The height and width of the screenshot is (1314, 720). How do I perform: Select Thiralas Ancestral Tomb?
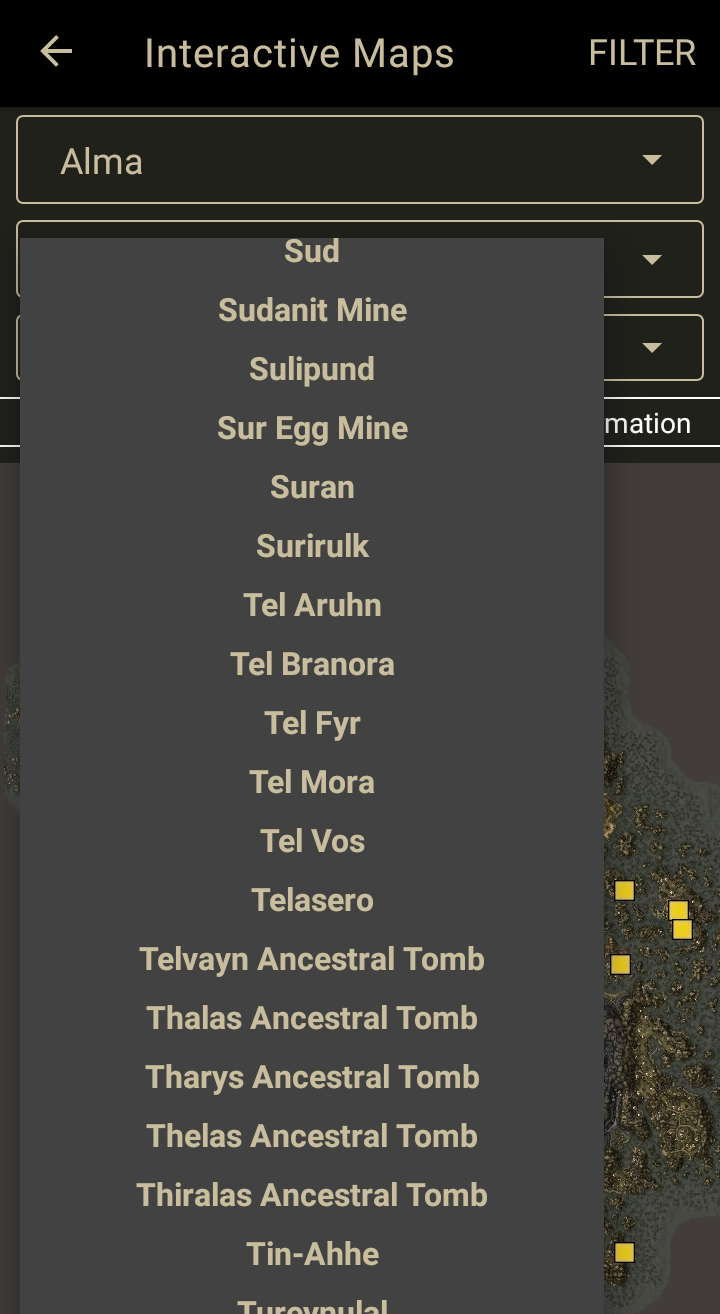point(312,1195)
